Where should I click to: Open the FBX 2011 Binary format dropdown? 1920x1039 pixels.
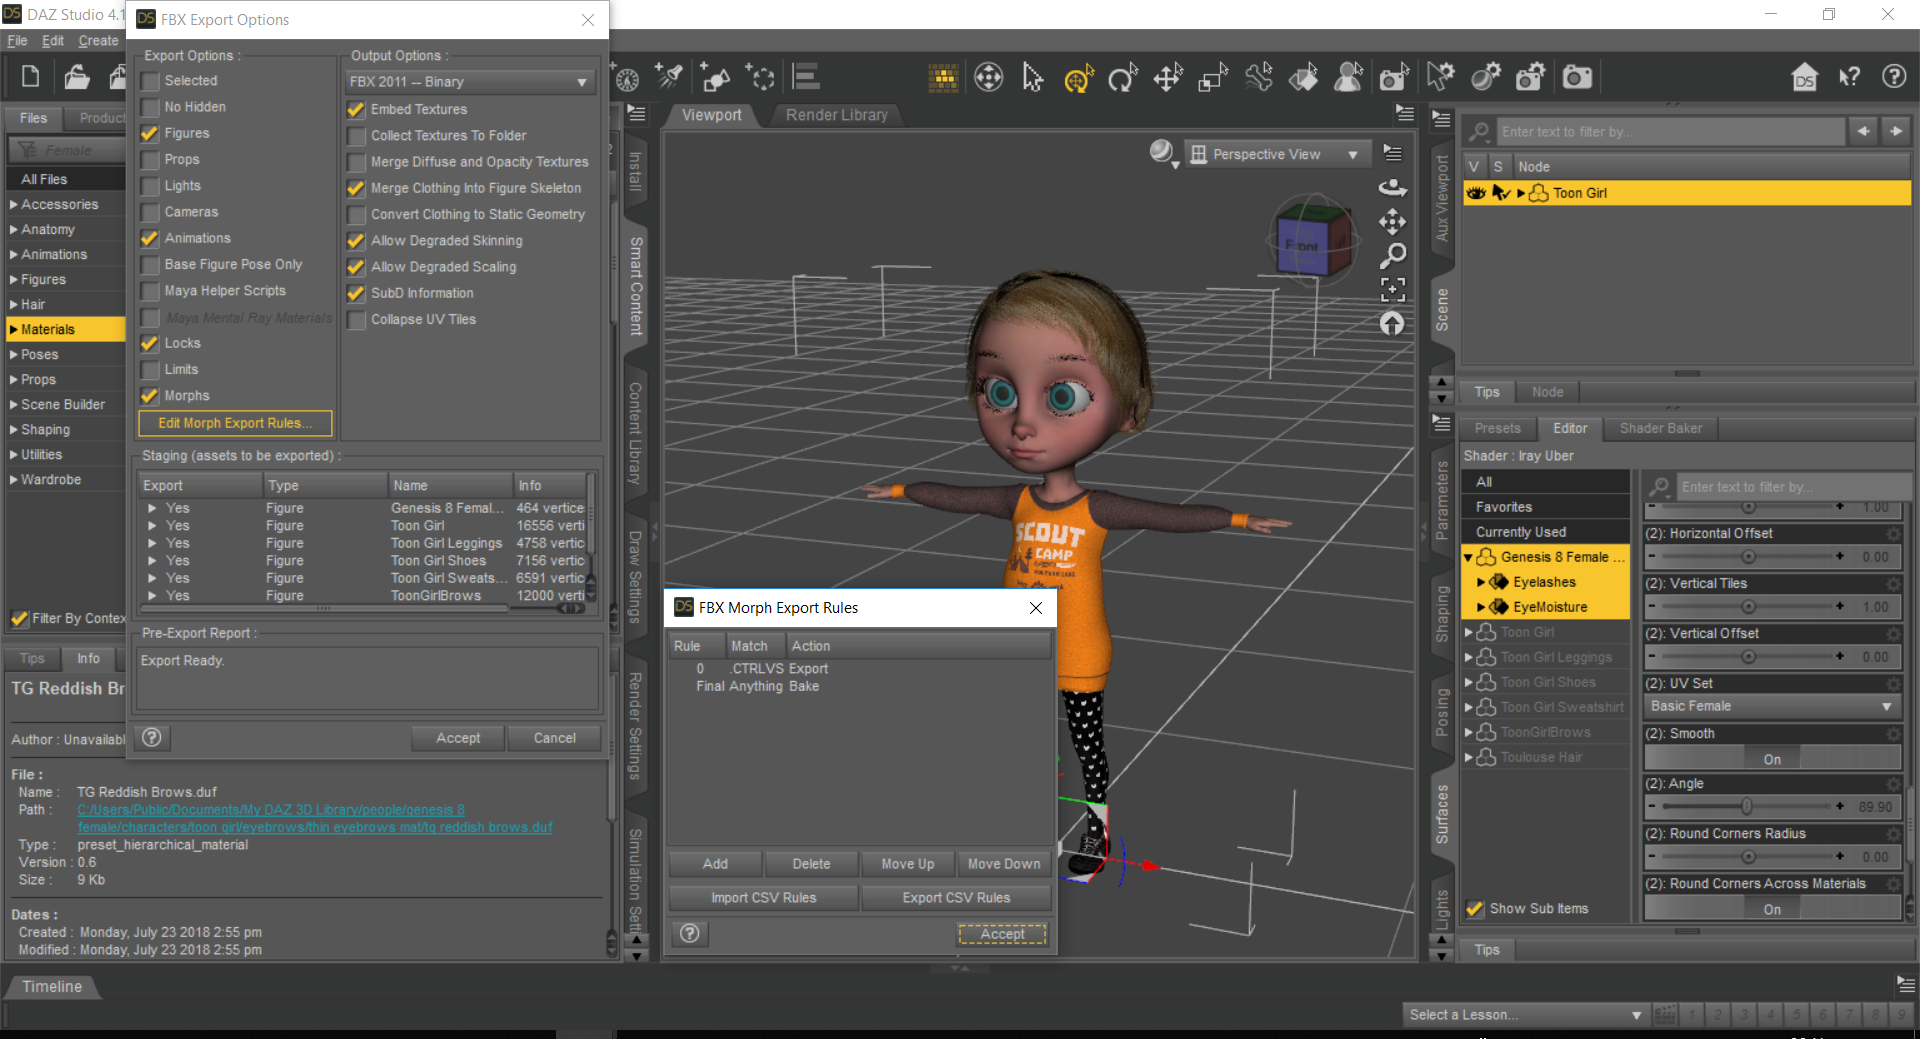click(469, 82)
